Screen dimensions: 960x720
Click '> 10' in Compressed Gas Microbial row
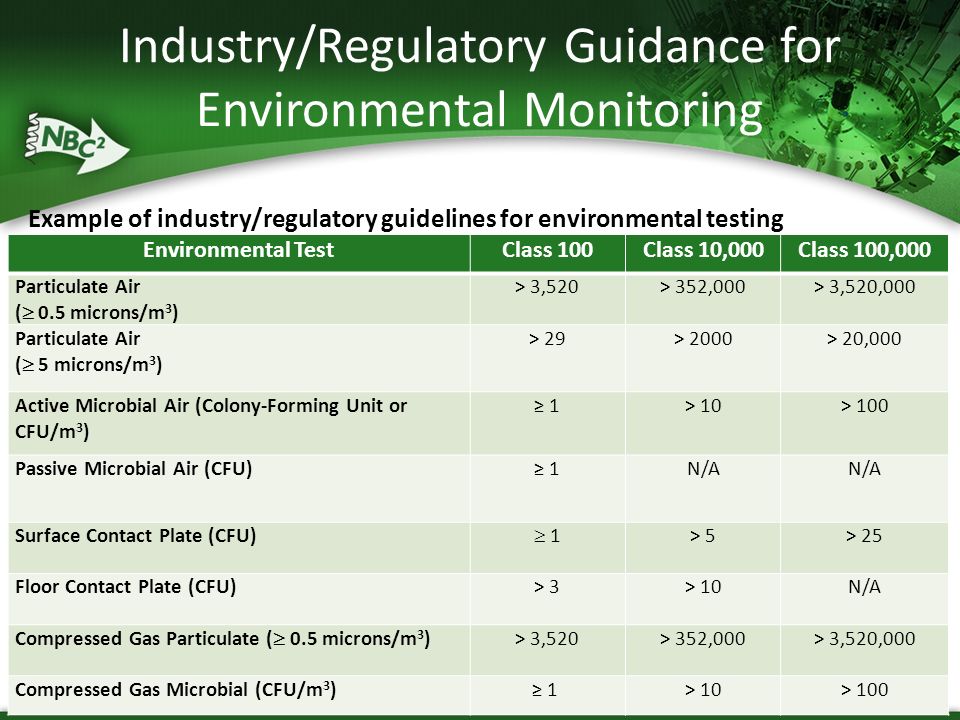702,689
